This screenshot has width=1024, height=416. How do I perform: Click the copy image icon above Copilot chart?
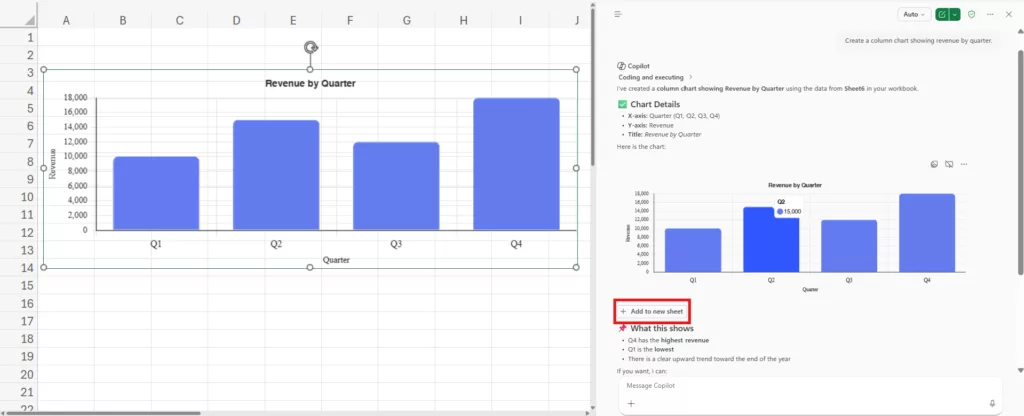(934, 164)
